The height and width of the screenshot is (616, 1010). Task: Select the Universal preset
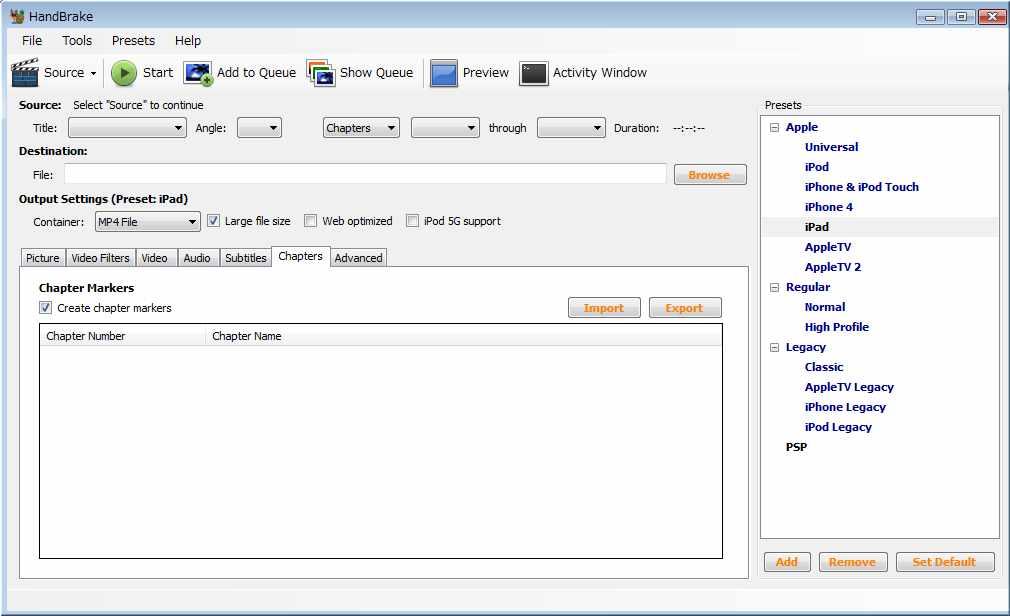click(x=832, y=147)
